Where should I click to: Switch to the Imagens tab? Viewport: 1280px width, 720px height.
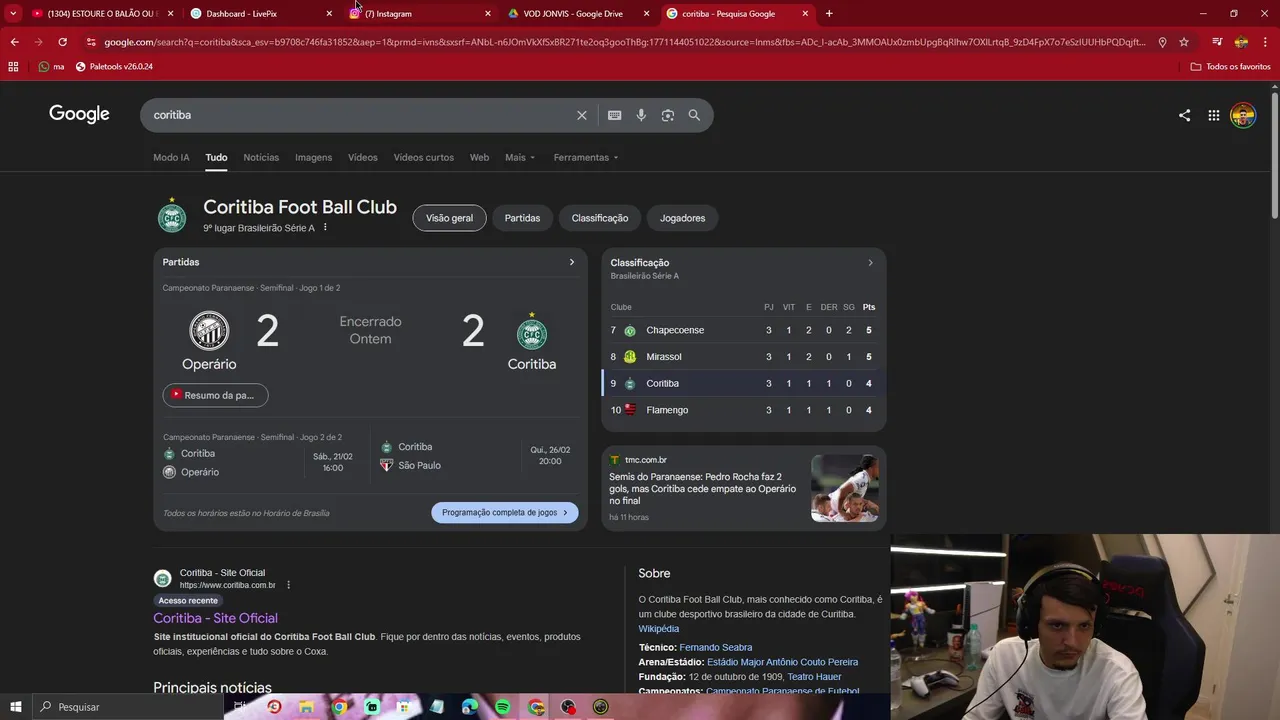(x=313, y=157)
